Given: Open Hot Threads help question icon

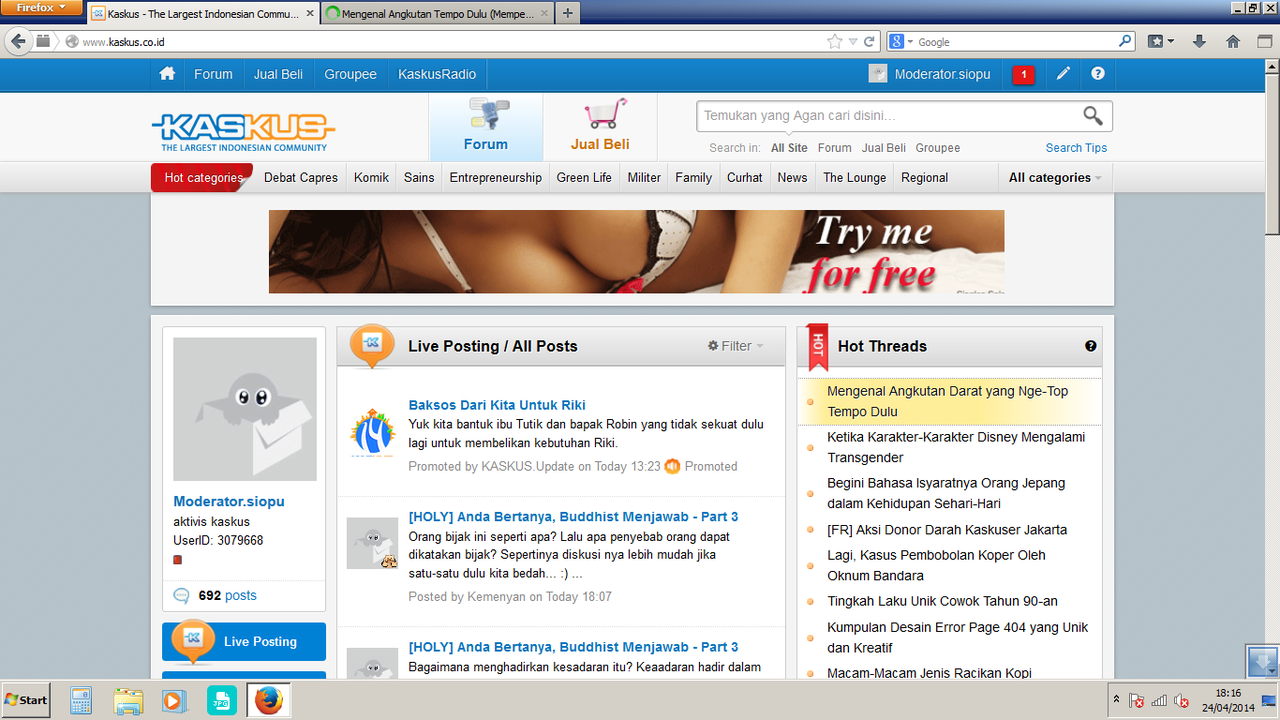Looking at the screenshot, I should (1091, 346).
